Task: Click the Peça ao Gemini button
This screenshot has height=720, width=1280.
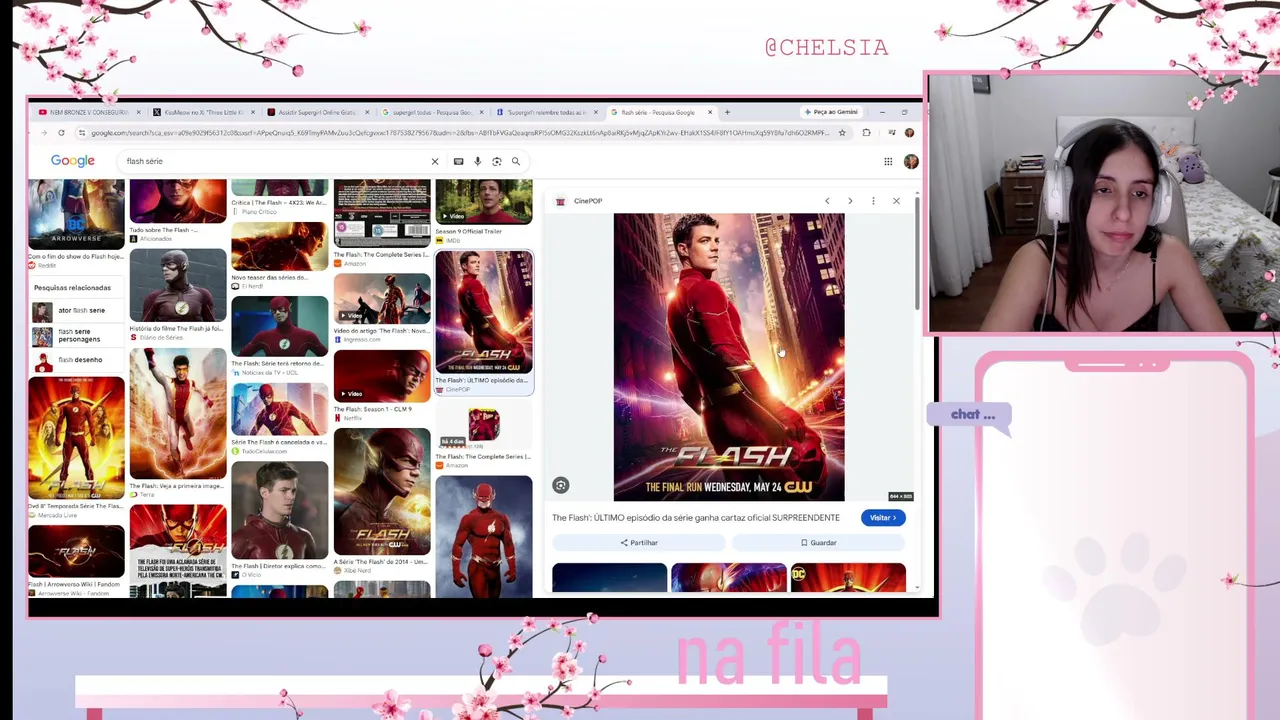Action: tap(830, 112)
